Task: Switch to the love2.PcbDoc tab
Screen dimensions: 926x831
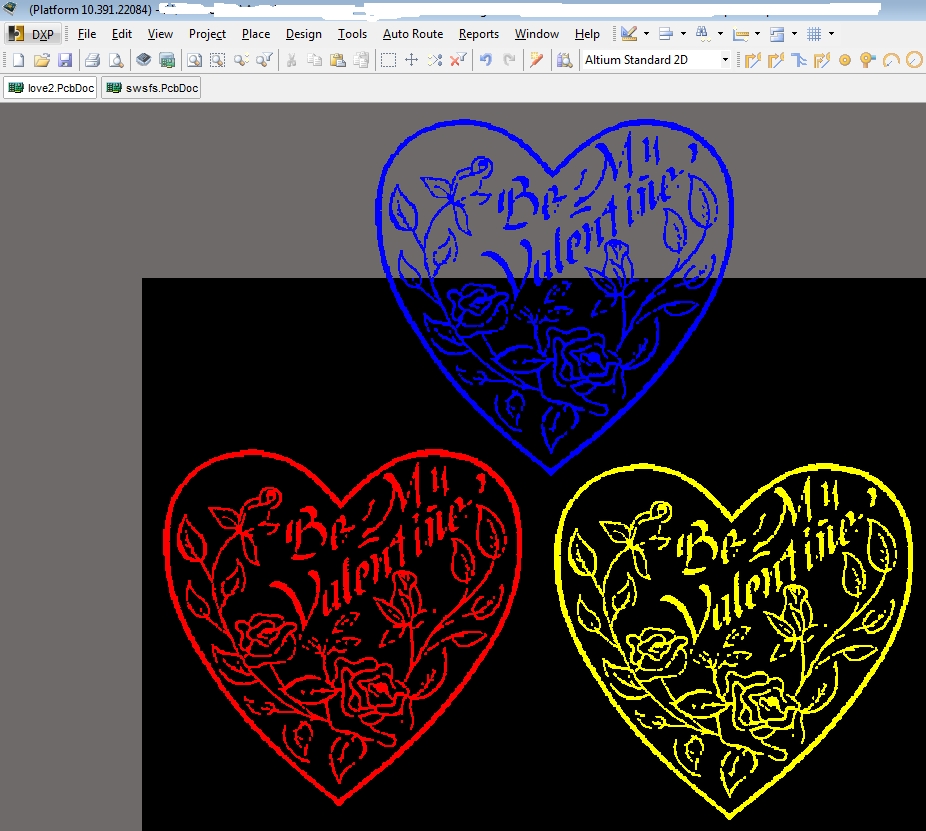Action: (51, 88)
